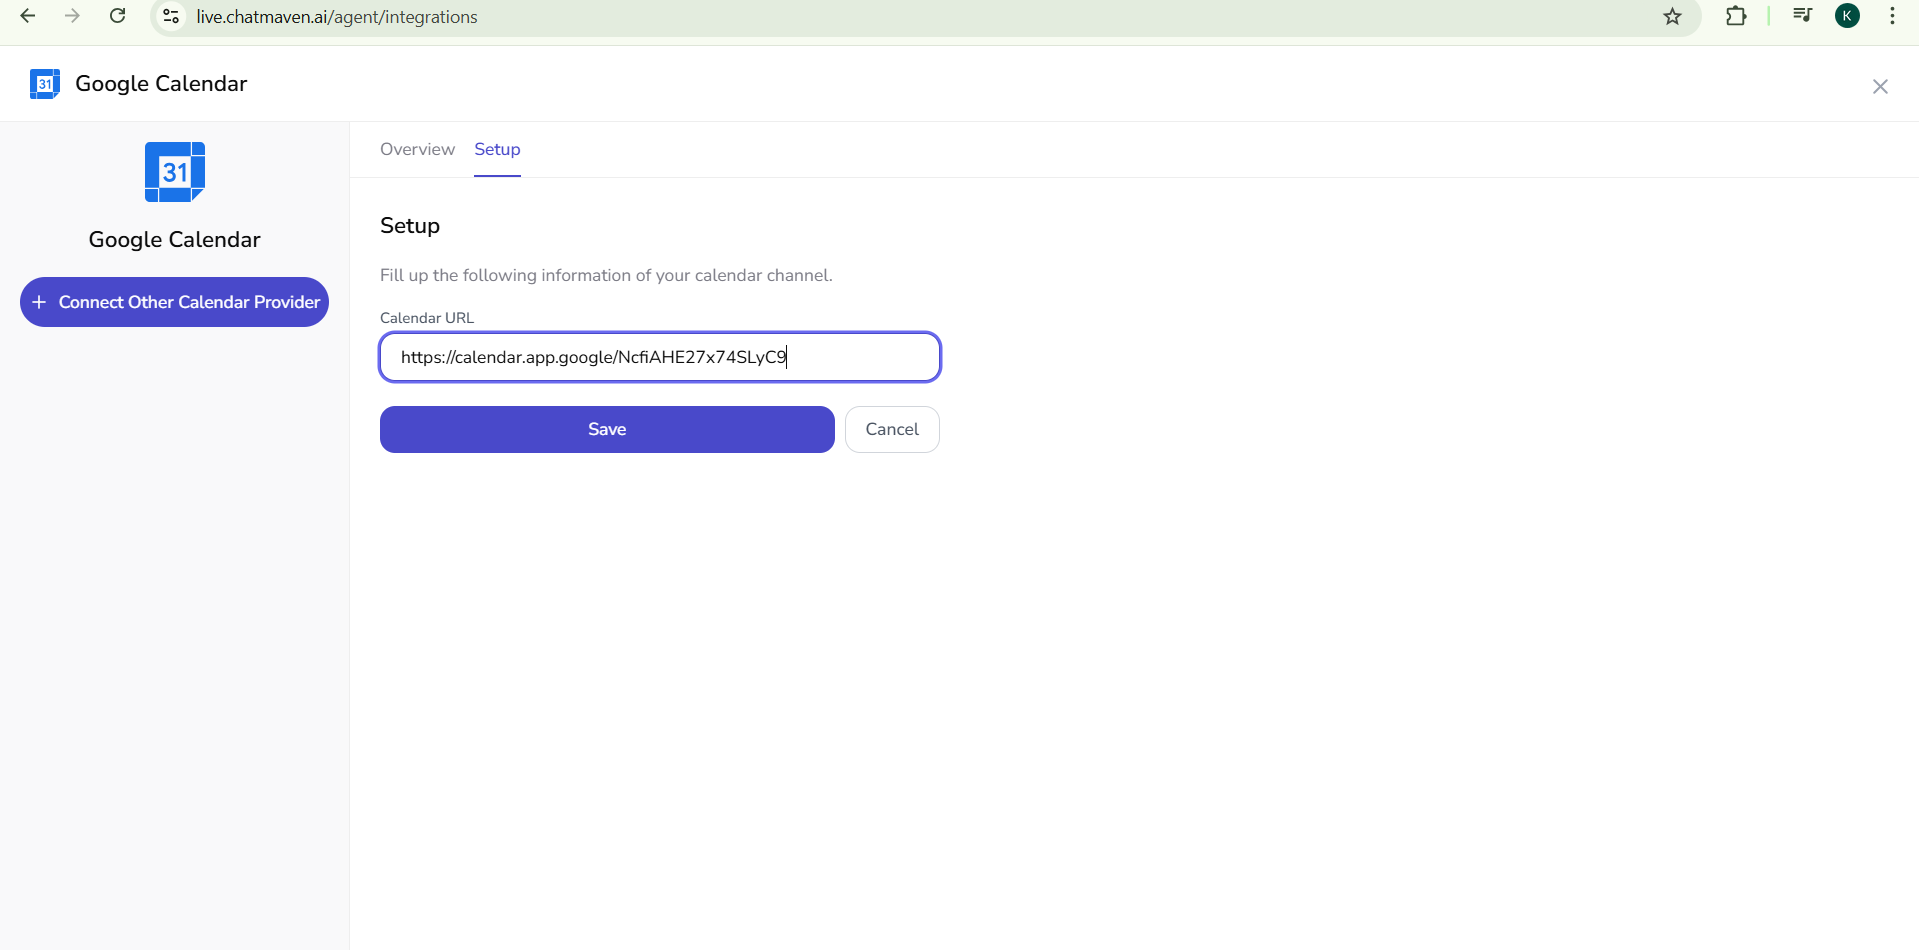
Task: Click the small Google Calendar icon in header
Action: (45, 84)
